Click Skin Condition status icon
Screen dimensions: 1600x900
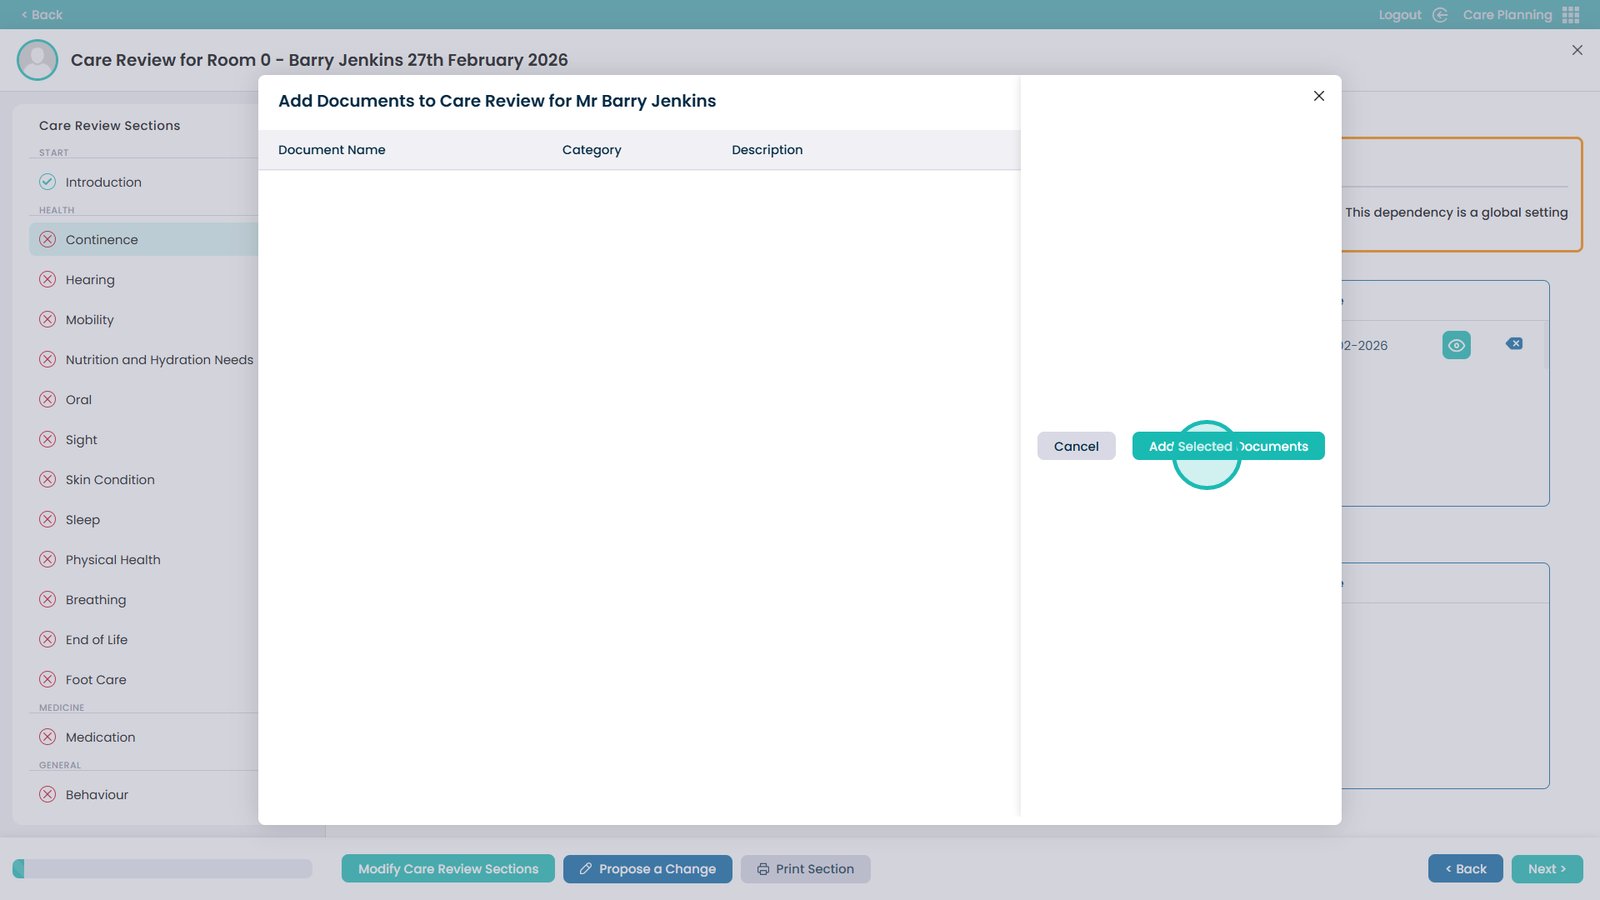[47, 480]
